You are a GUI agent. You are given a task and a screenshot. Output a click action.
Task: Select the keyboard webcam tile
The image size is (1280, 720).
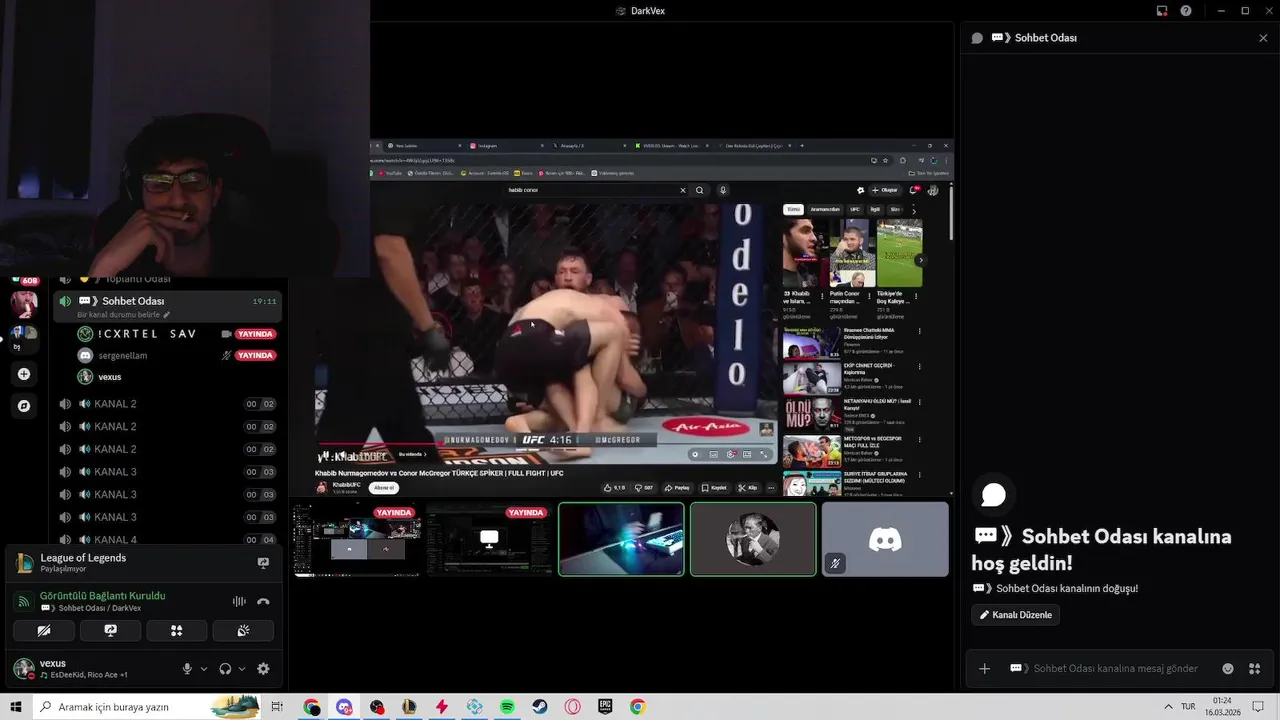pyautogui.click(x=621, y=539)
